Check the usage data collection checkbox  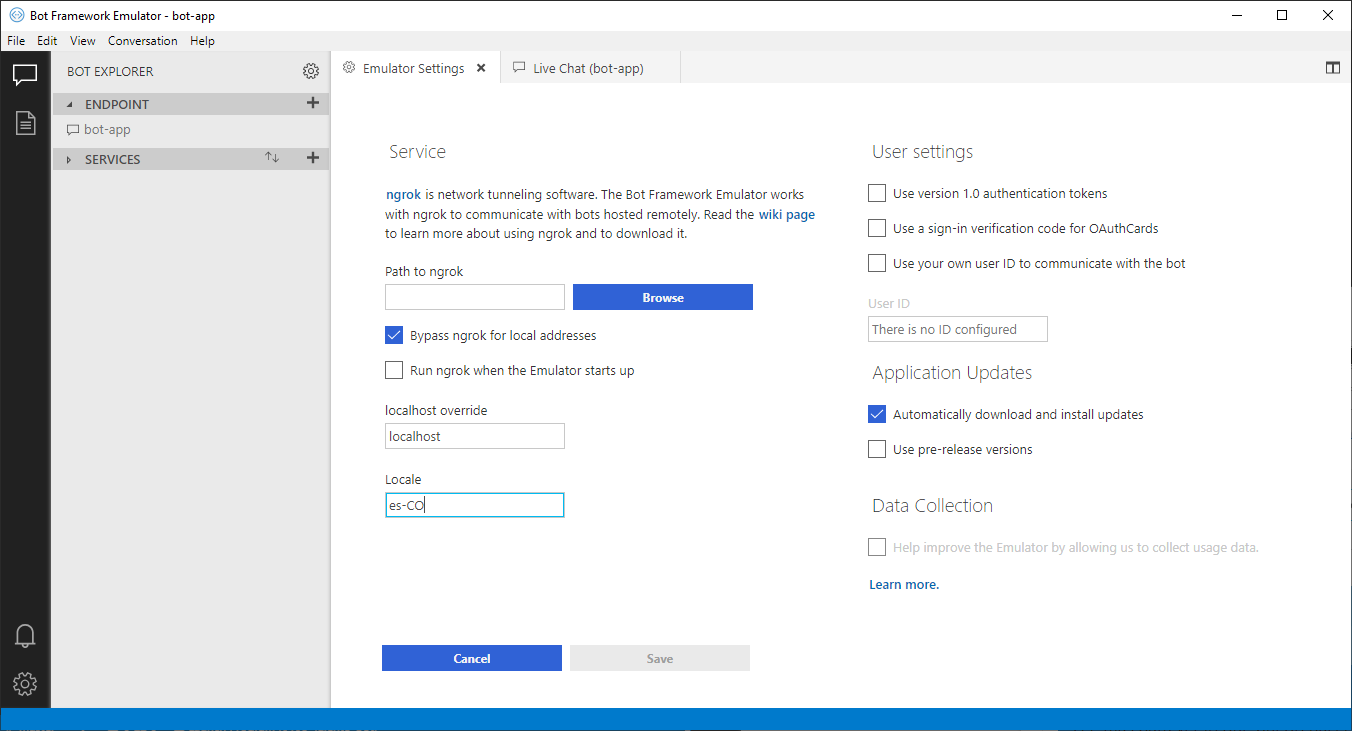pos(877,547)
